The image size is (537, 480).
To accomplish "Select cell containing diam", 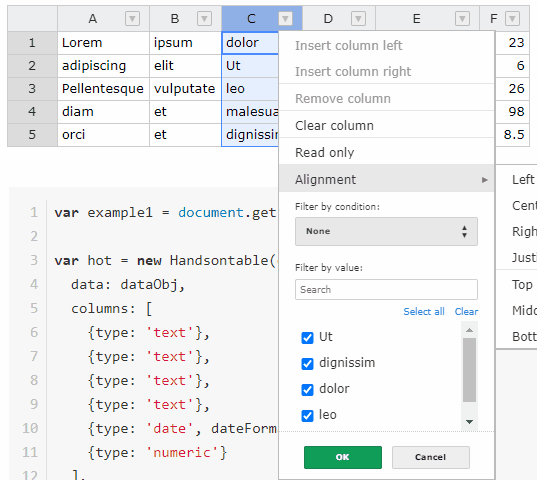I will (103, 112).
